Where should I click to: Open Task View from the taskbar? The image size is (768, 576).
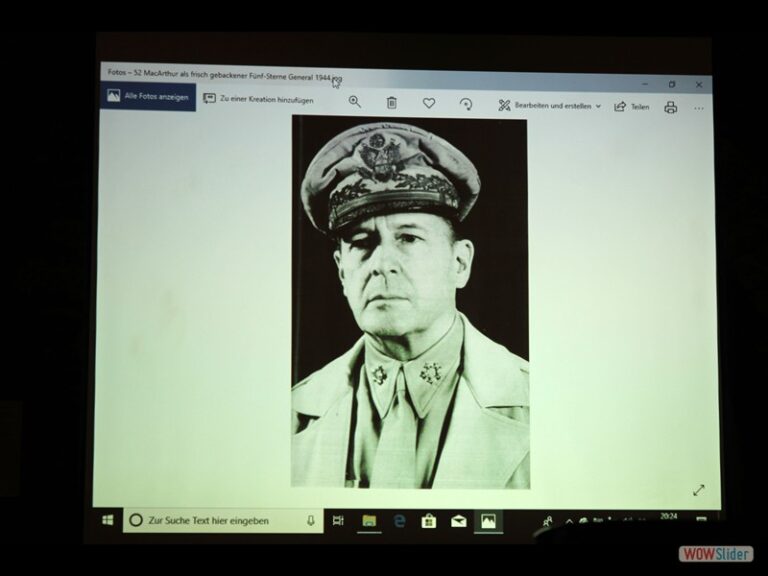tap(338, 520)
